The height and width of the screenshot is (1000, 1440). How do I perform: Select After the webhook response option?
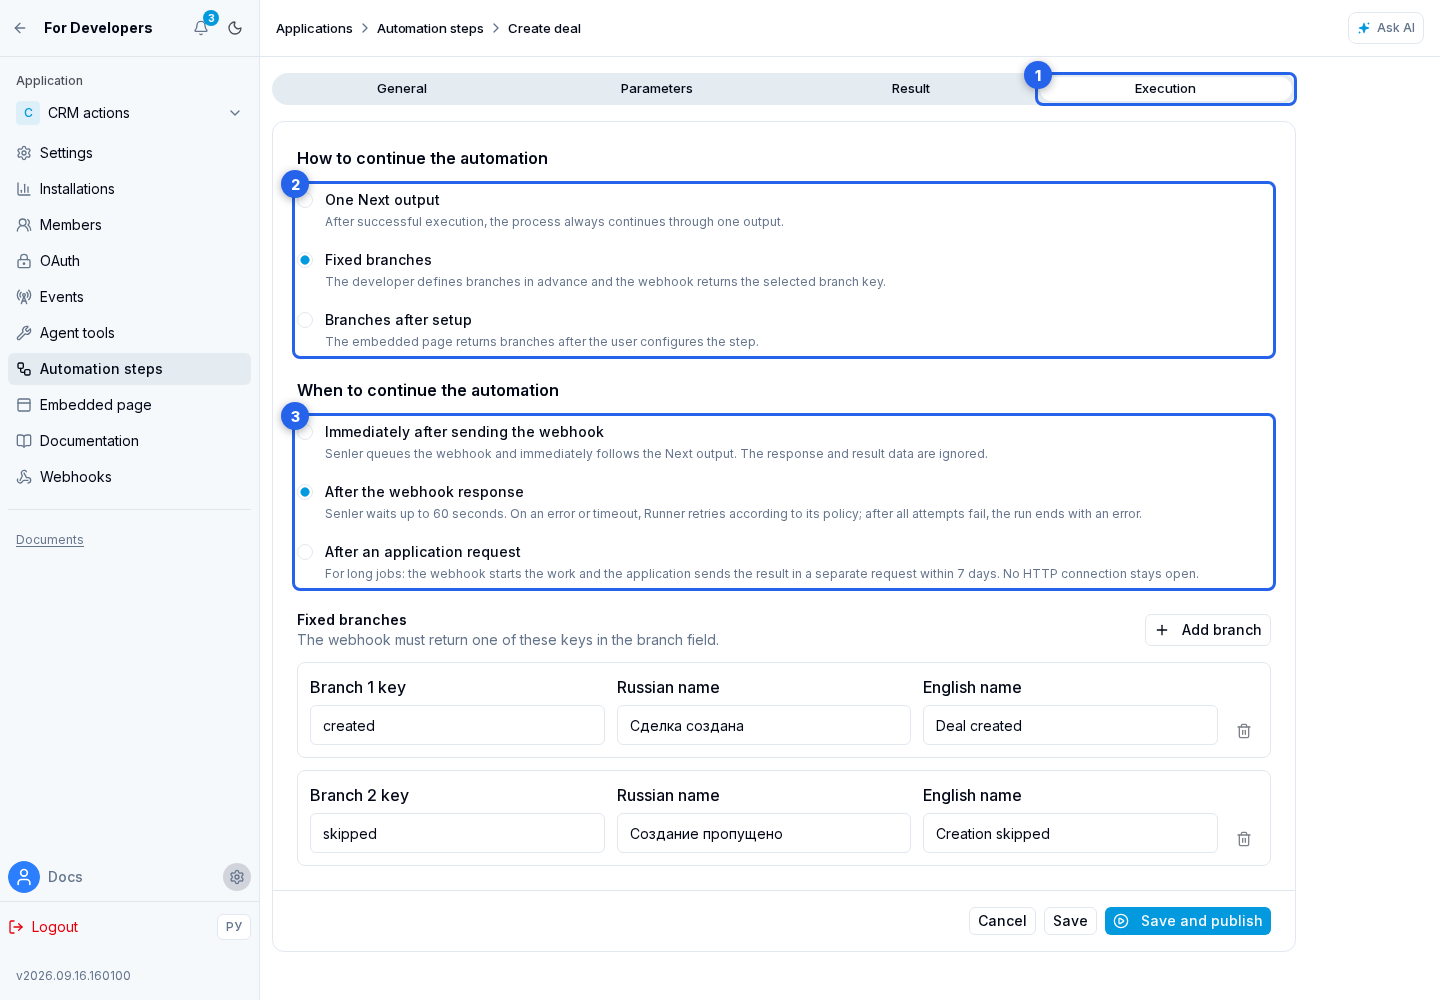click(x=305, y=492)
